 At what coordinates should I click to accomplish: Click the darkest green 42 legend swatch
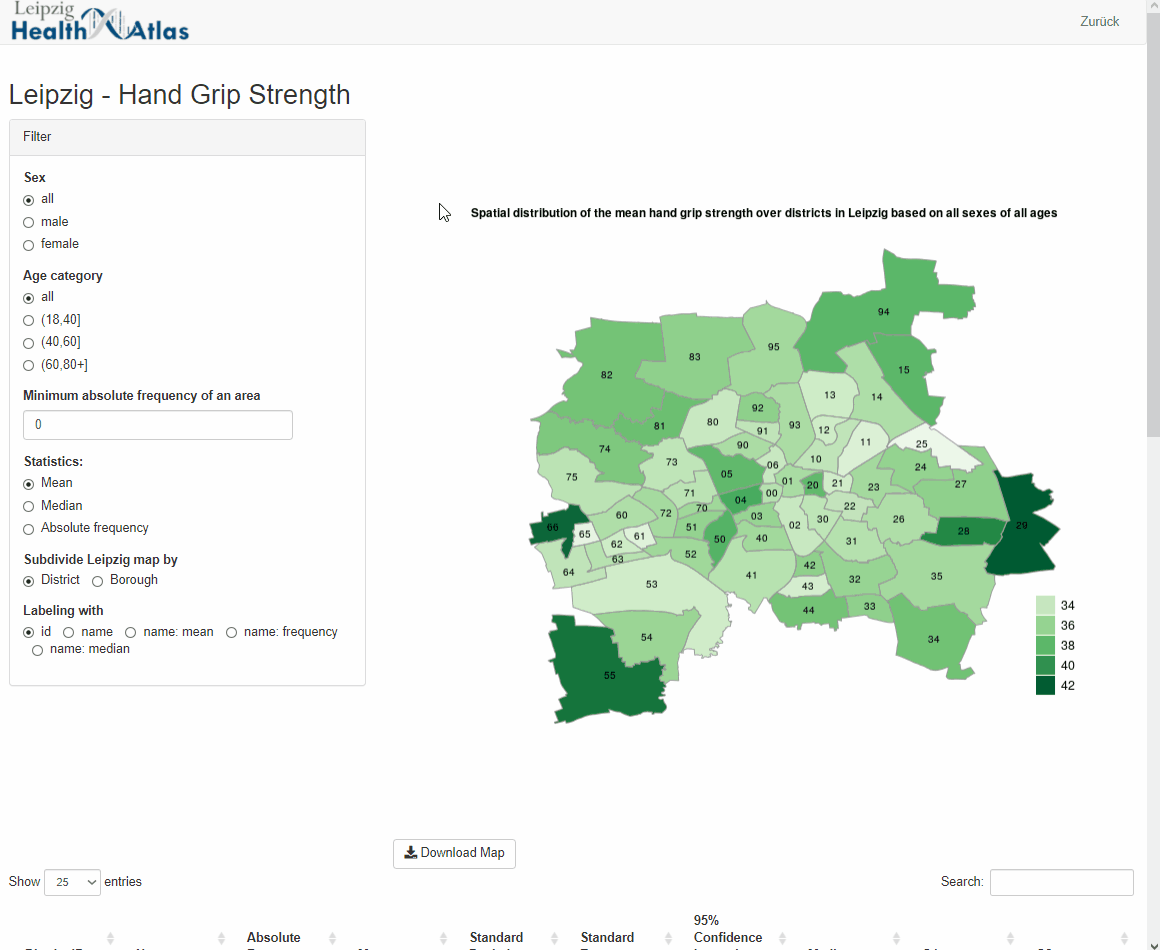tap(1045, 686)
